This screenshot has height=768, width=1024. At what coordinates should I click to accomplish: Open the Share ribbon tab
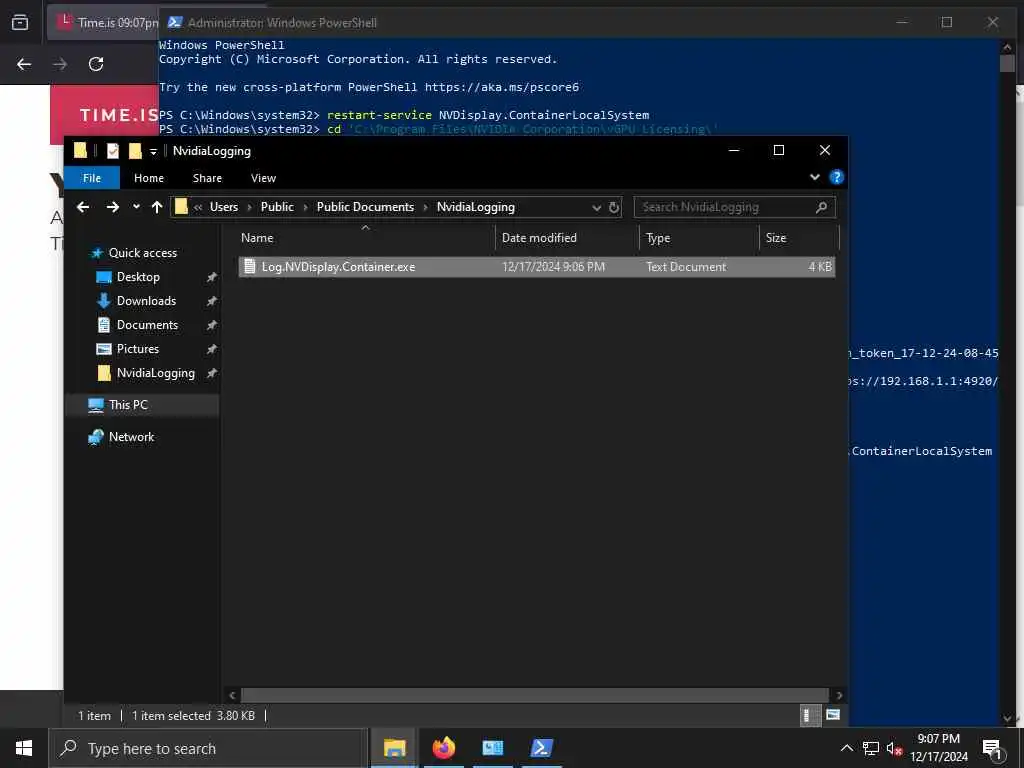[207, 178]
